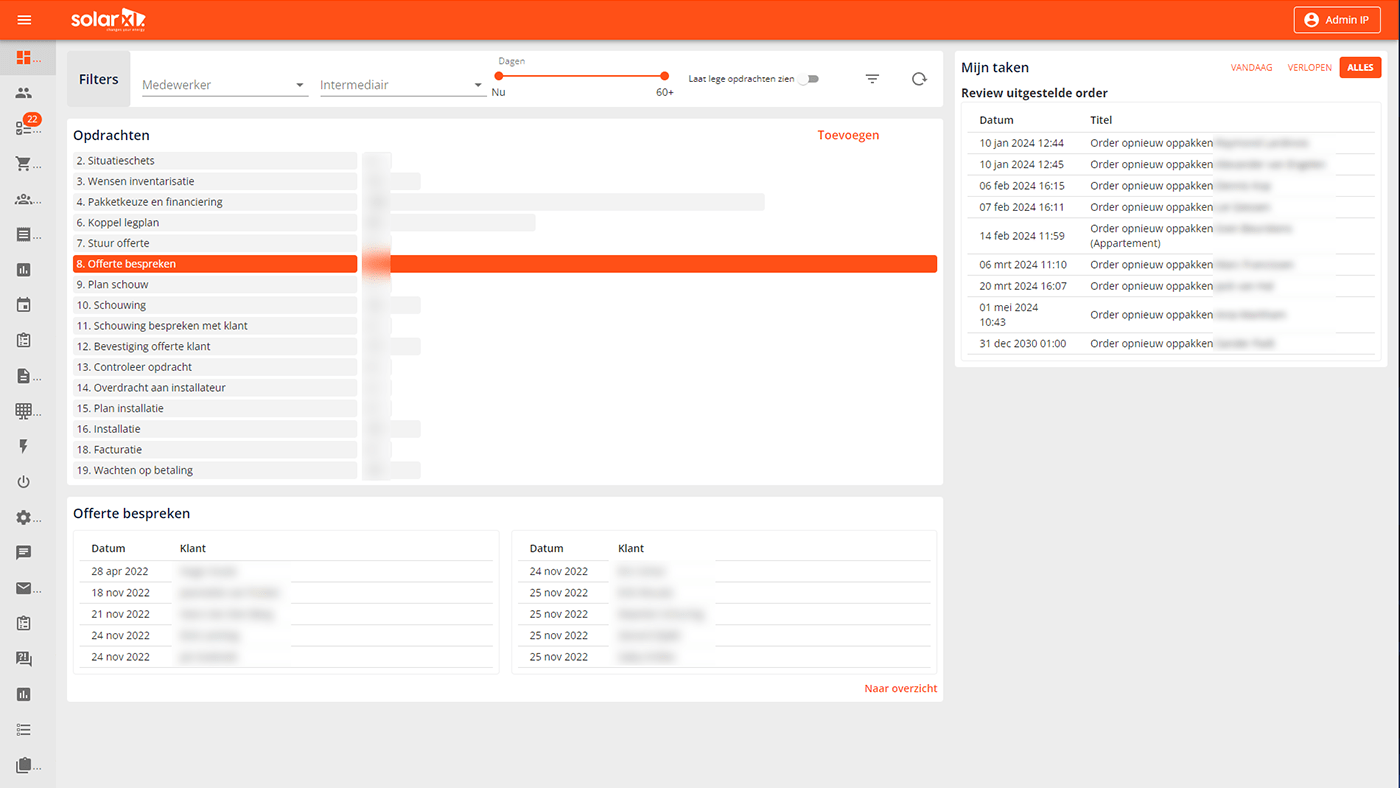Click the '28 apr 2022' offerte row
Viewport: 1400px width, 788px height.
287,572
